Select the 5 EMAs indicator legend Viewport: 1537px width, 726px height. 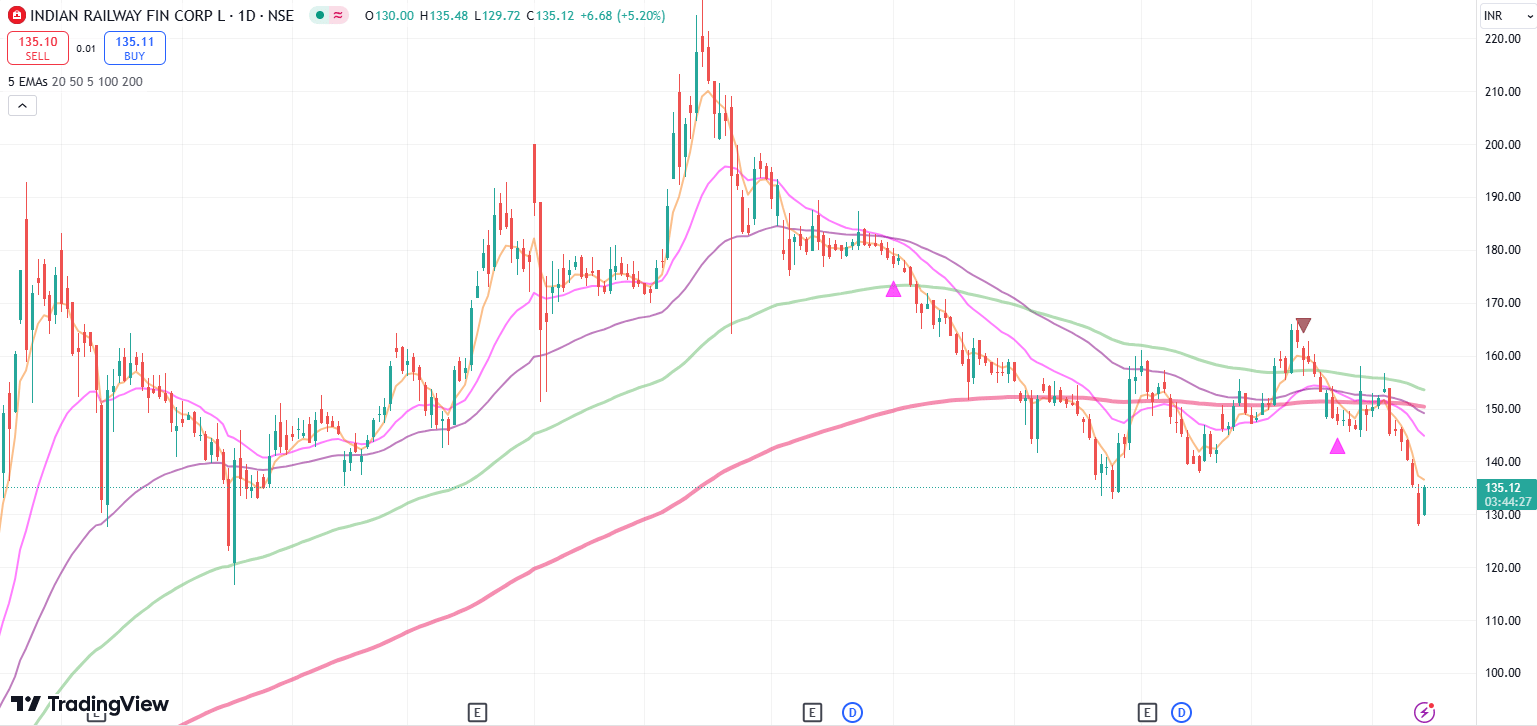(x=75, y=82)
